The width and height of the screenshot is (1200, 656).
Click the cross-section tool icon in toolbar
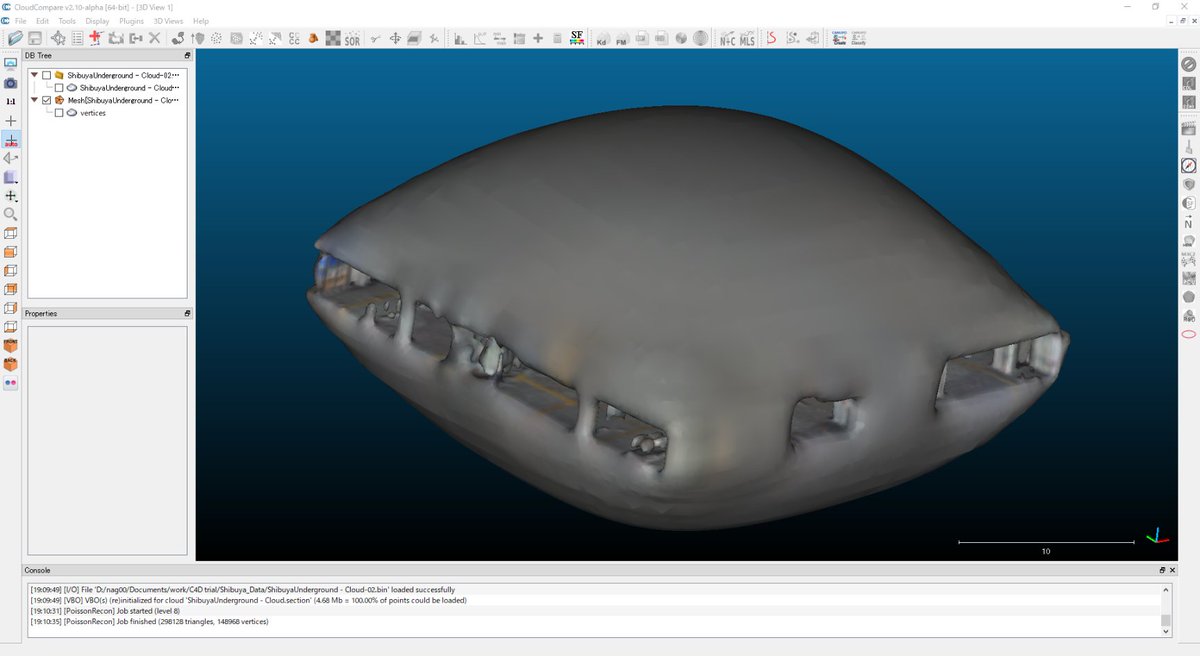pos(414,39)
